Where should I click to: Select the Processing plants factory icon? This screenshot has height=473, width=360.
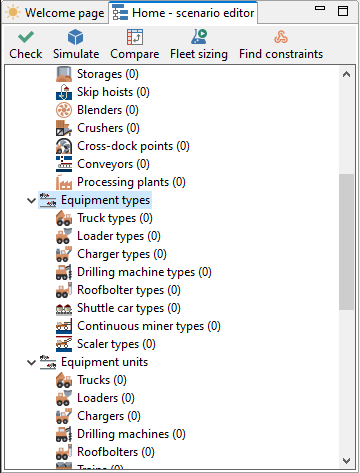coord(64,182)
